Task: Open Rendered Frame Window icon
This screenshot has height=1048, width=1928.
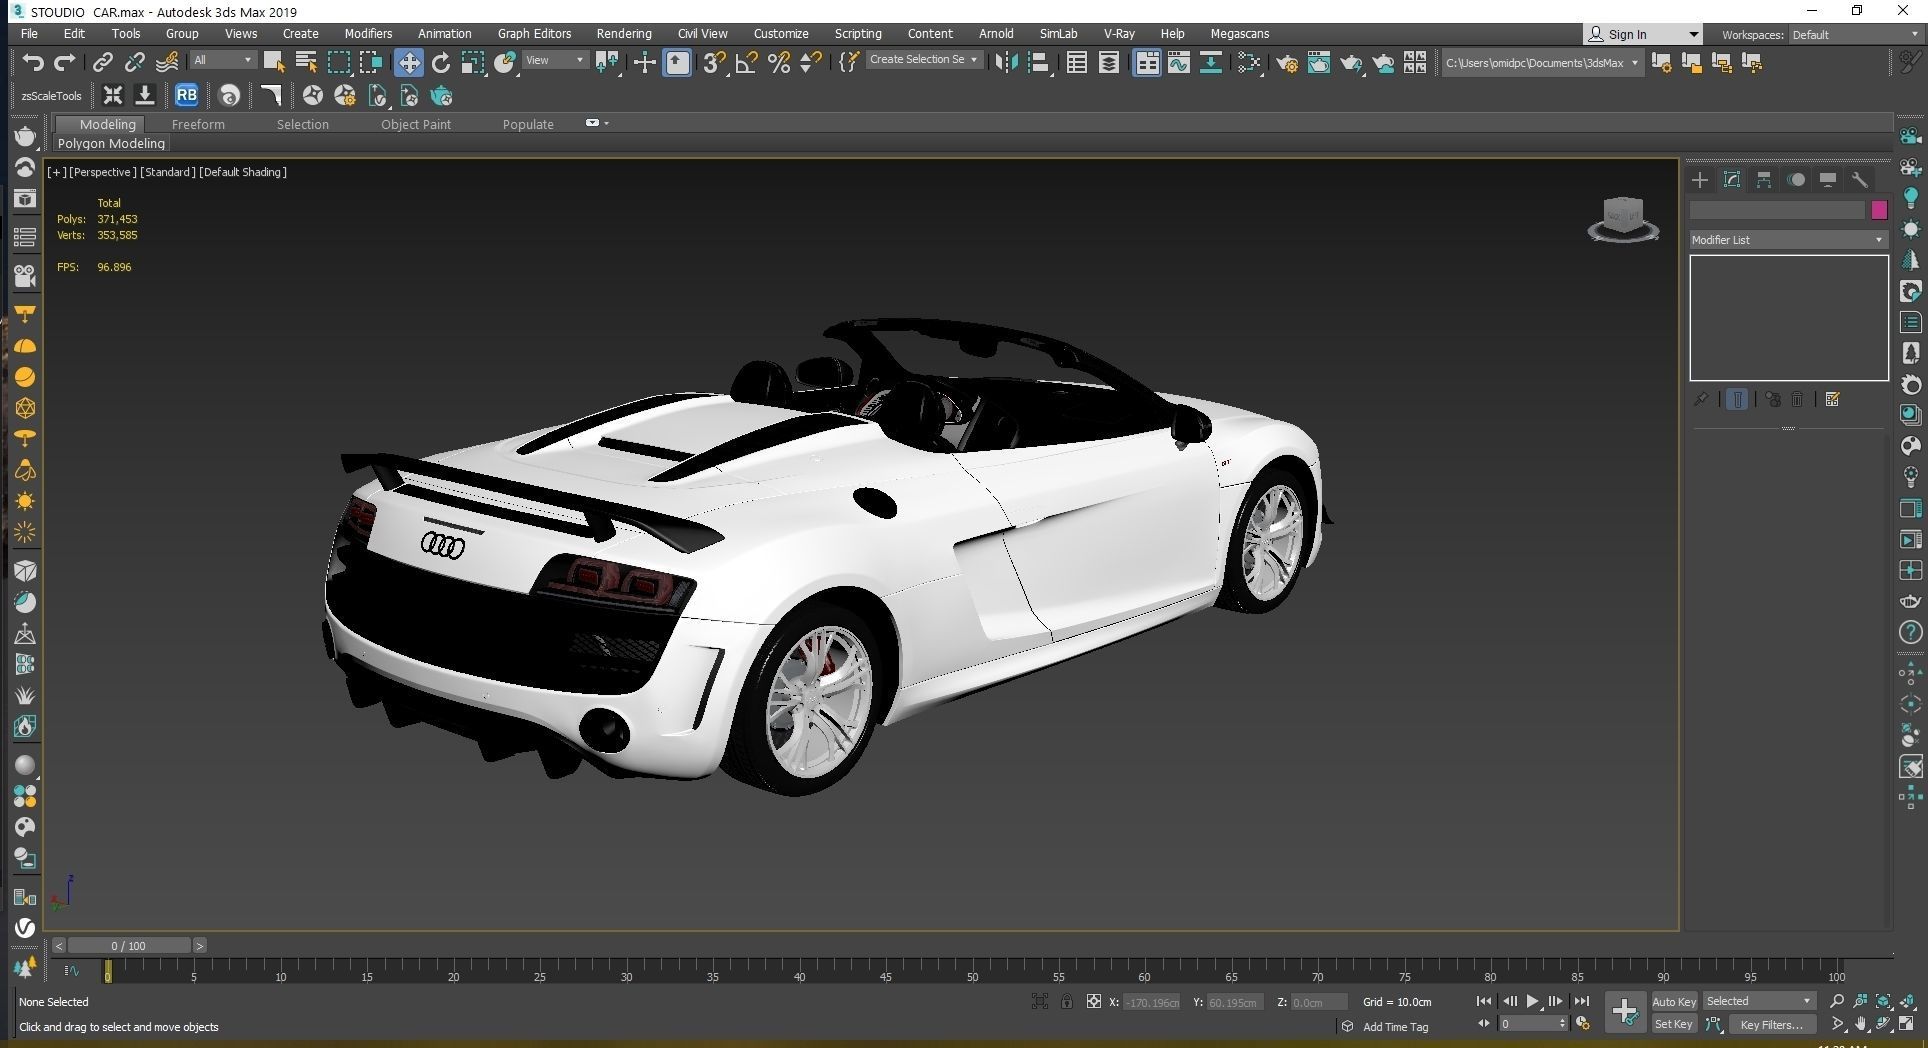Action: point(1319,62)
